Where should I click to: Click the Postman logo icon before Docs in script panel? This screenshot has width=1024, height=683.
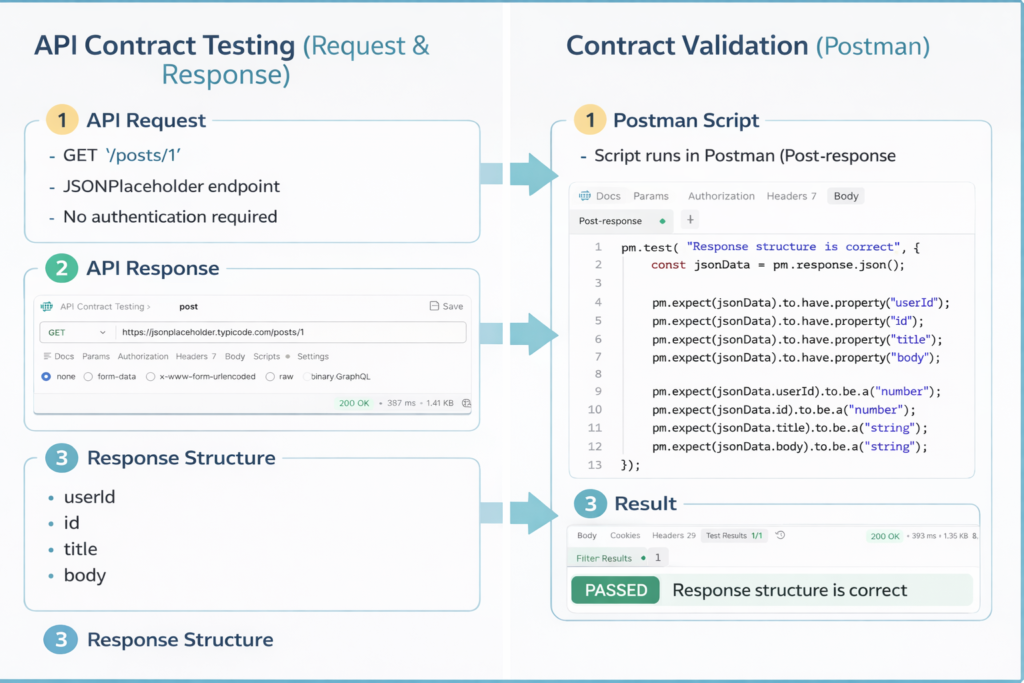pyautogui.click(x=585, y=196)
